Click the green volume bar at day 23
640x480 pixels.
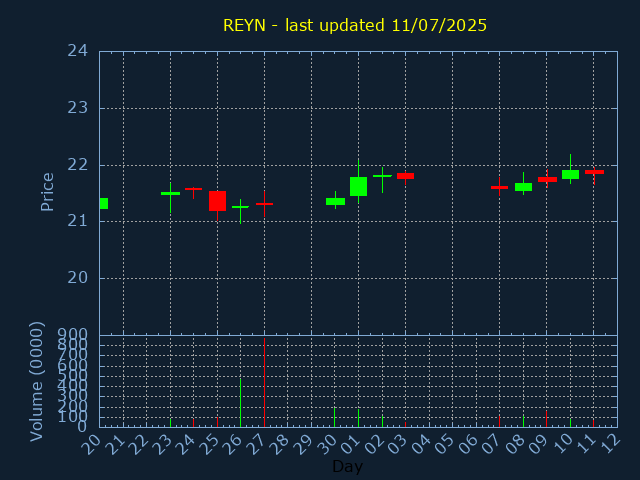click(x=170, y=422)
